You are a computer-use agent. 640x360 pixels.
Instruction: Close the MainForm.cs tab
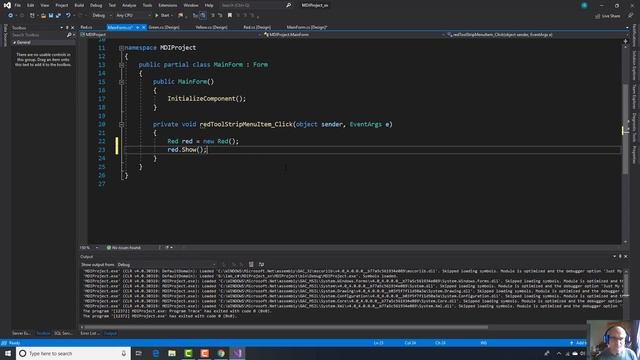pyautogui.click(x=144, y=27)
